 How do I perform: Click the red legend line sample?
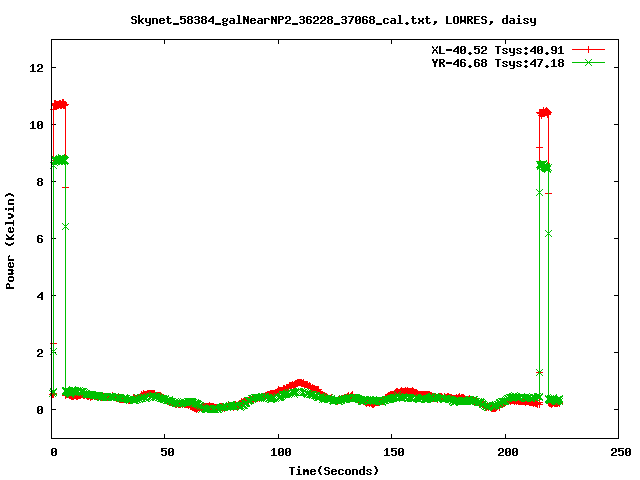[x=588, y=50]
